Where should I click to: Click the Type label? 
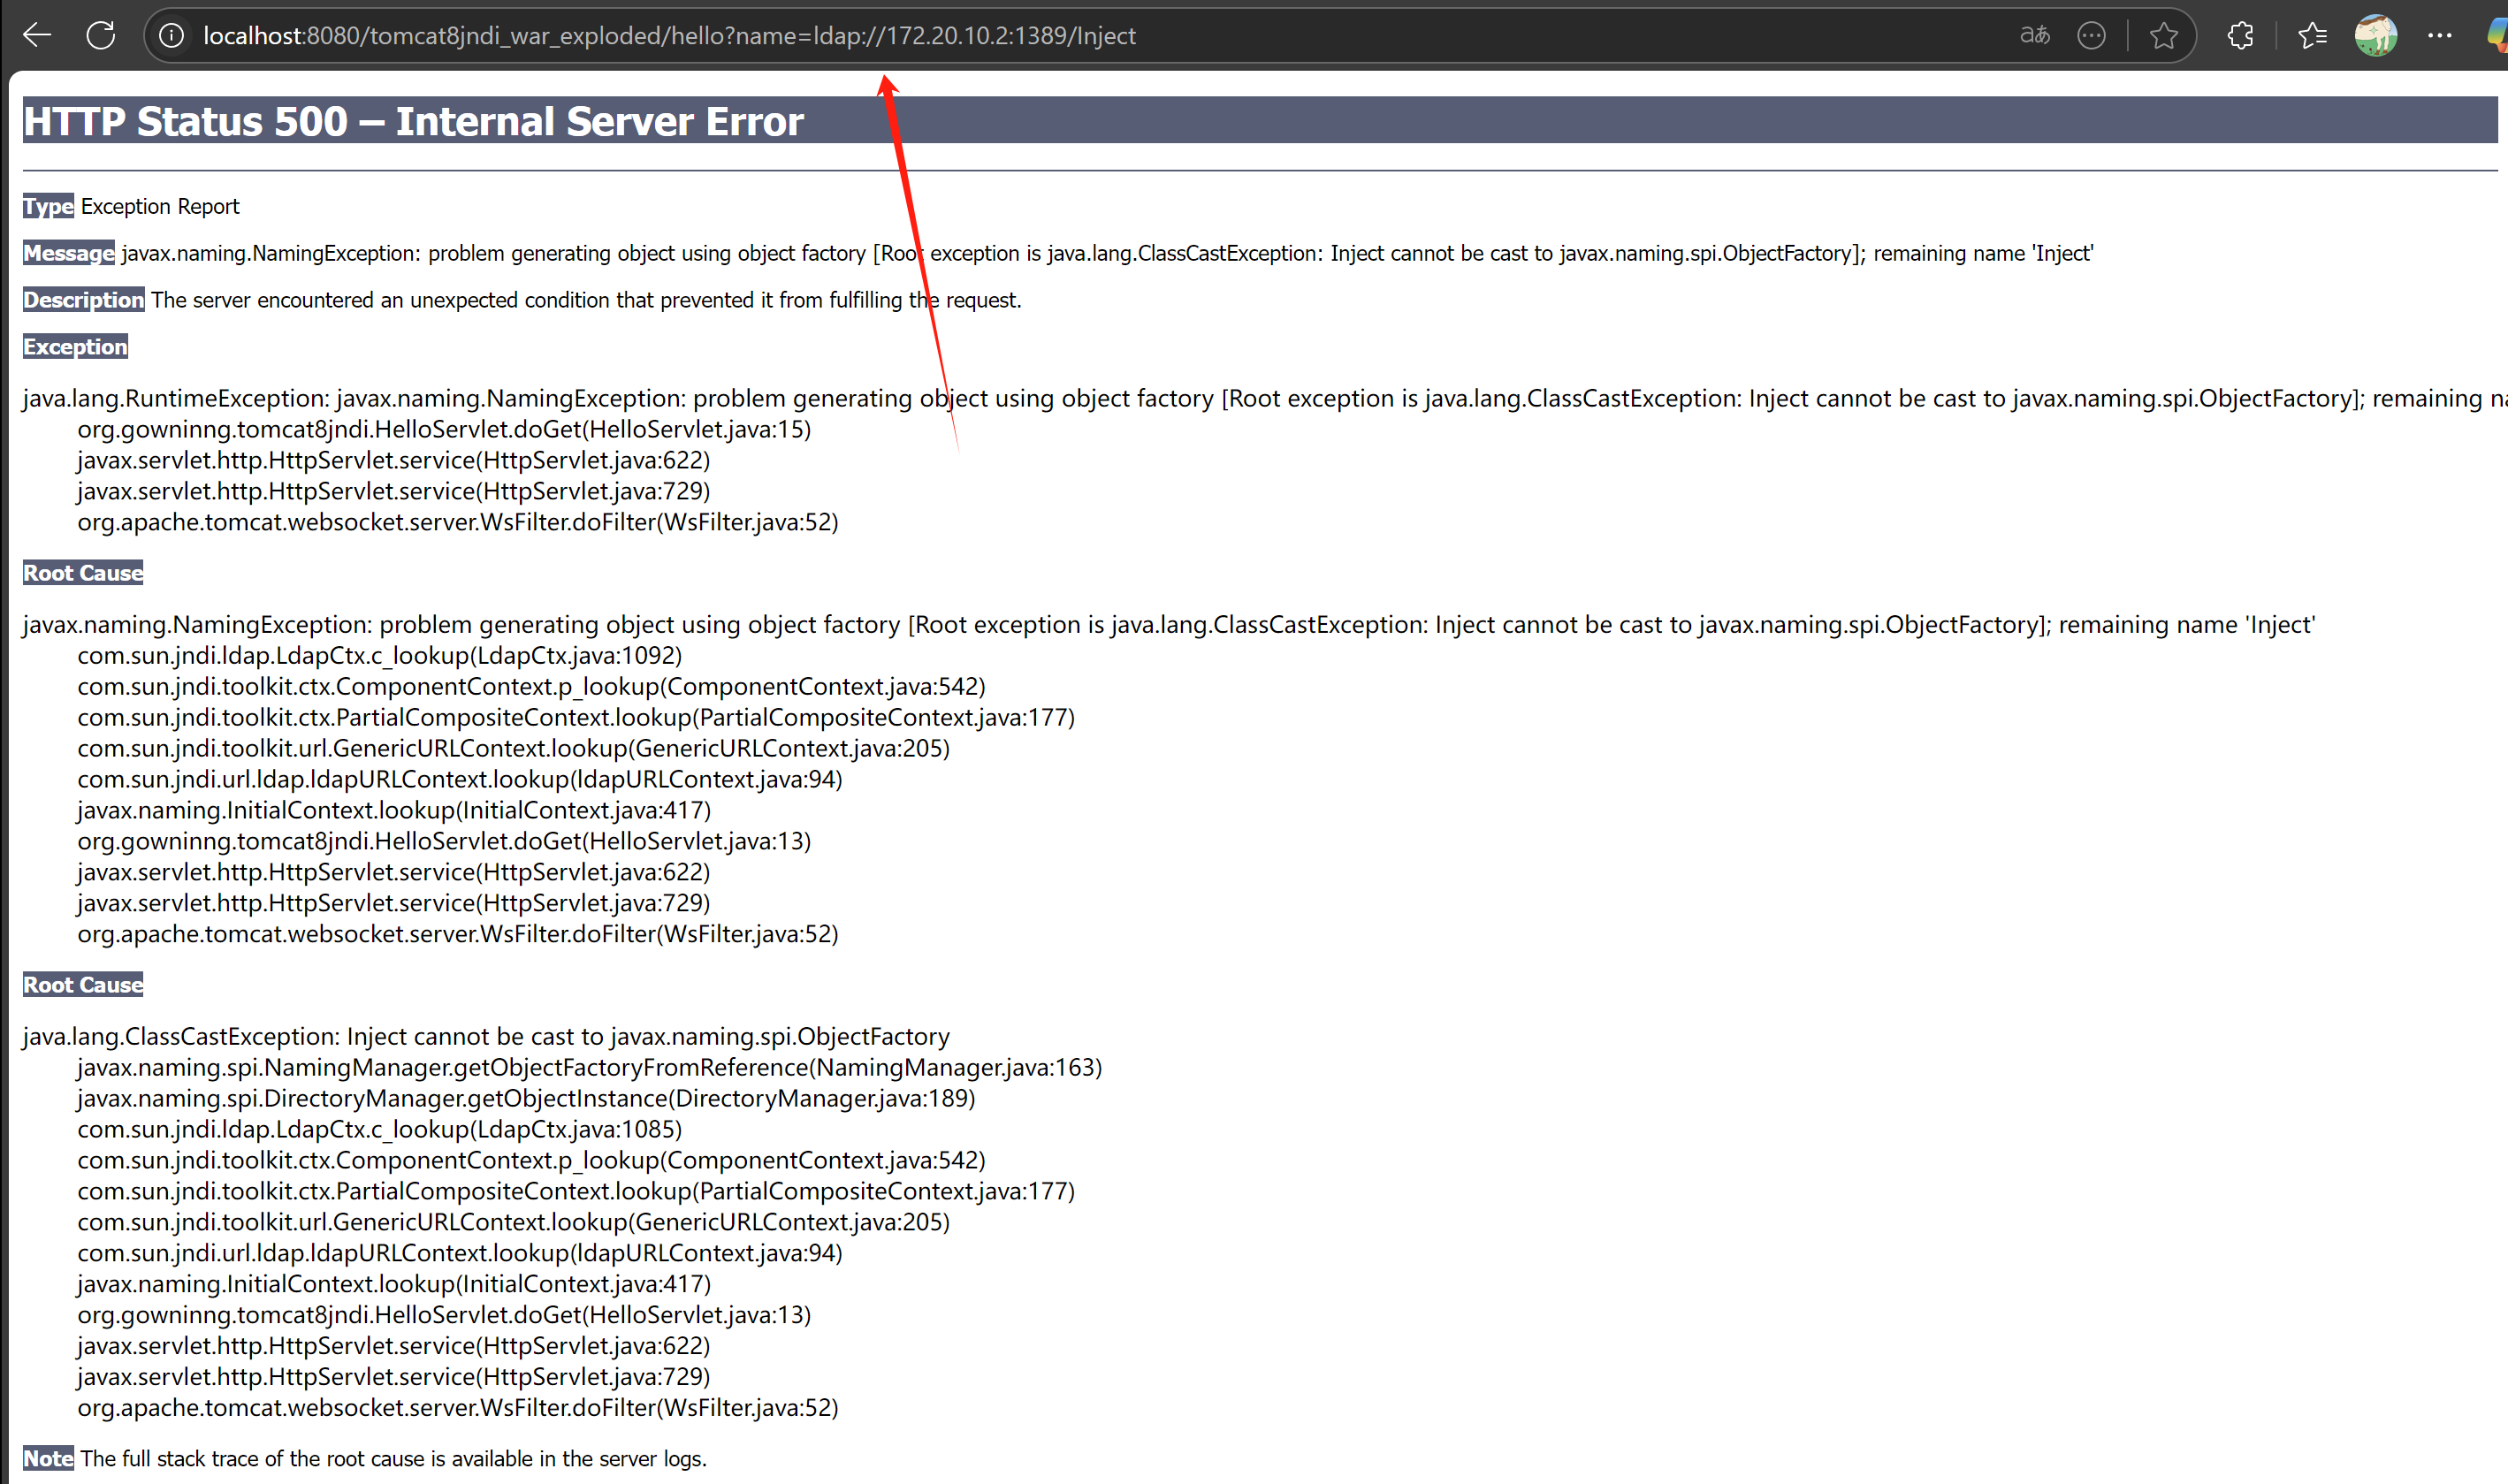(x=48, y=206)
